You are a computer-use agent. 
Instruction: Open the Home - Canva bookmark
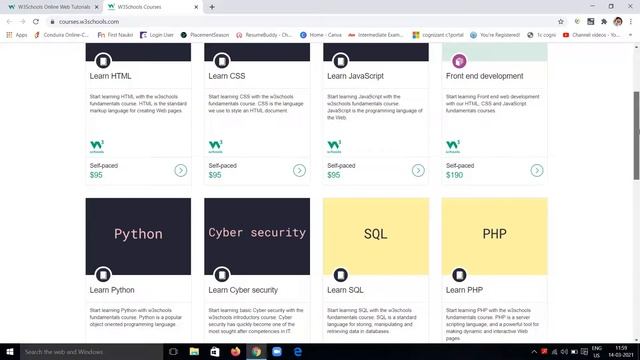(x=321, y=35)
